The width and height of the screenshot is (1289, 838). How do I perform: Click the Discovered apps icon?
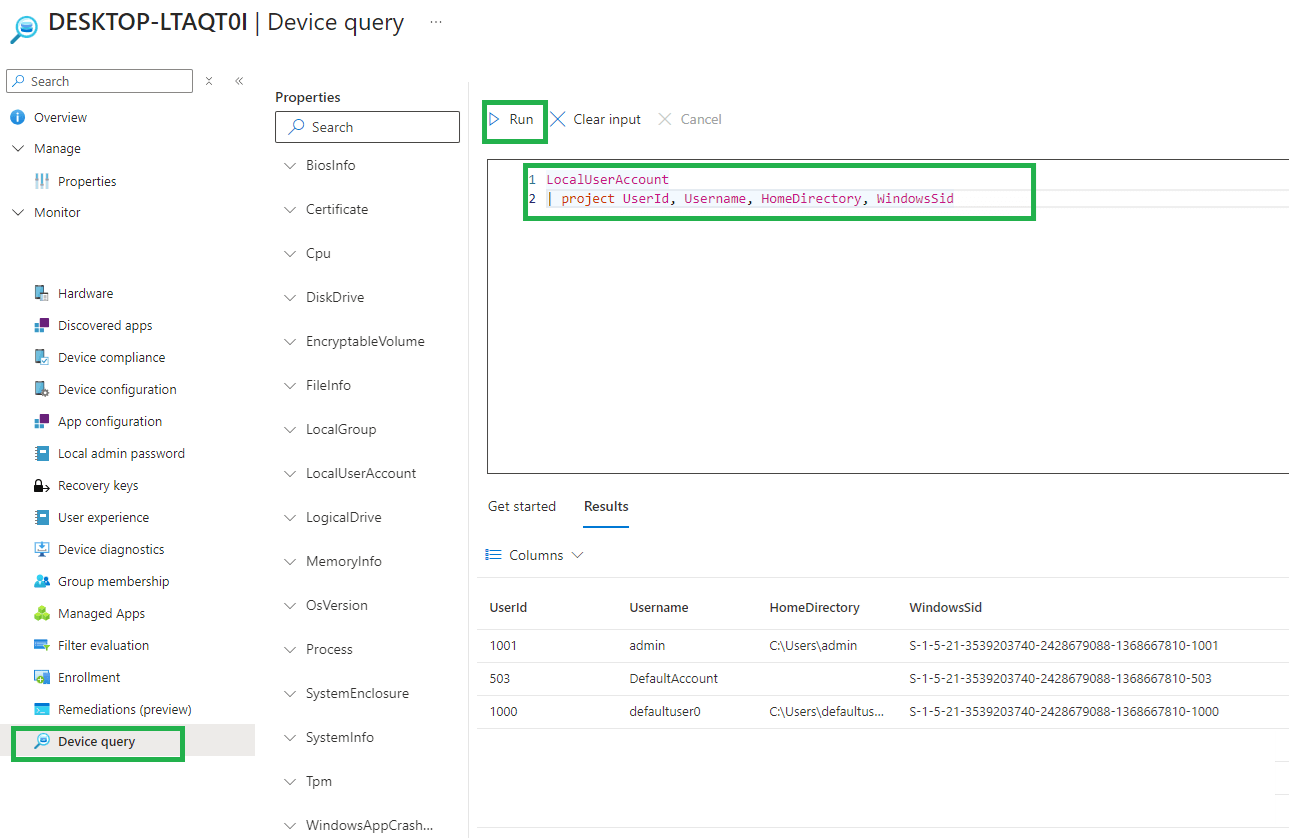pos(41,325)
